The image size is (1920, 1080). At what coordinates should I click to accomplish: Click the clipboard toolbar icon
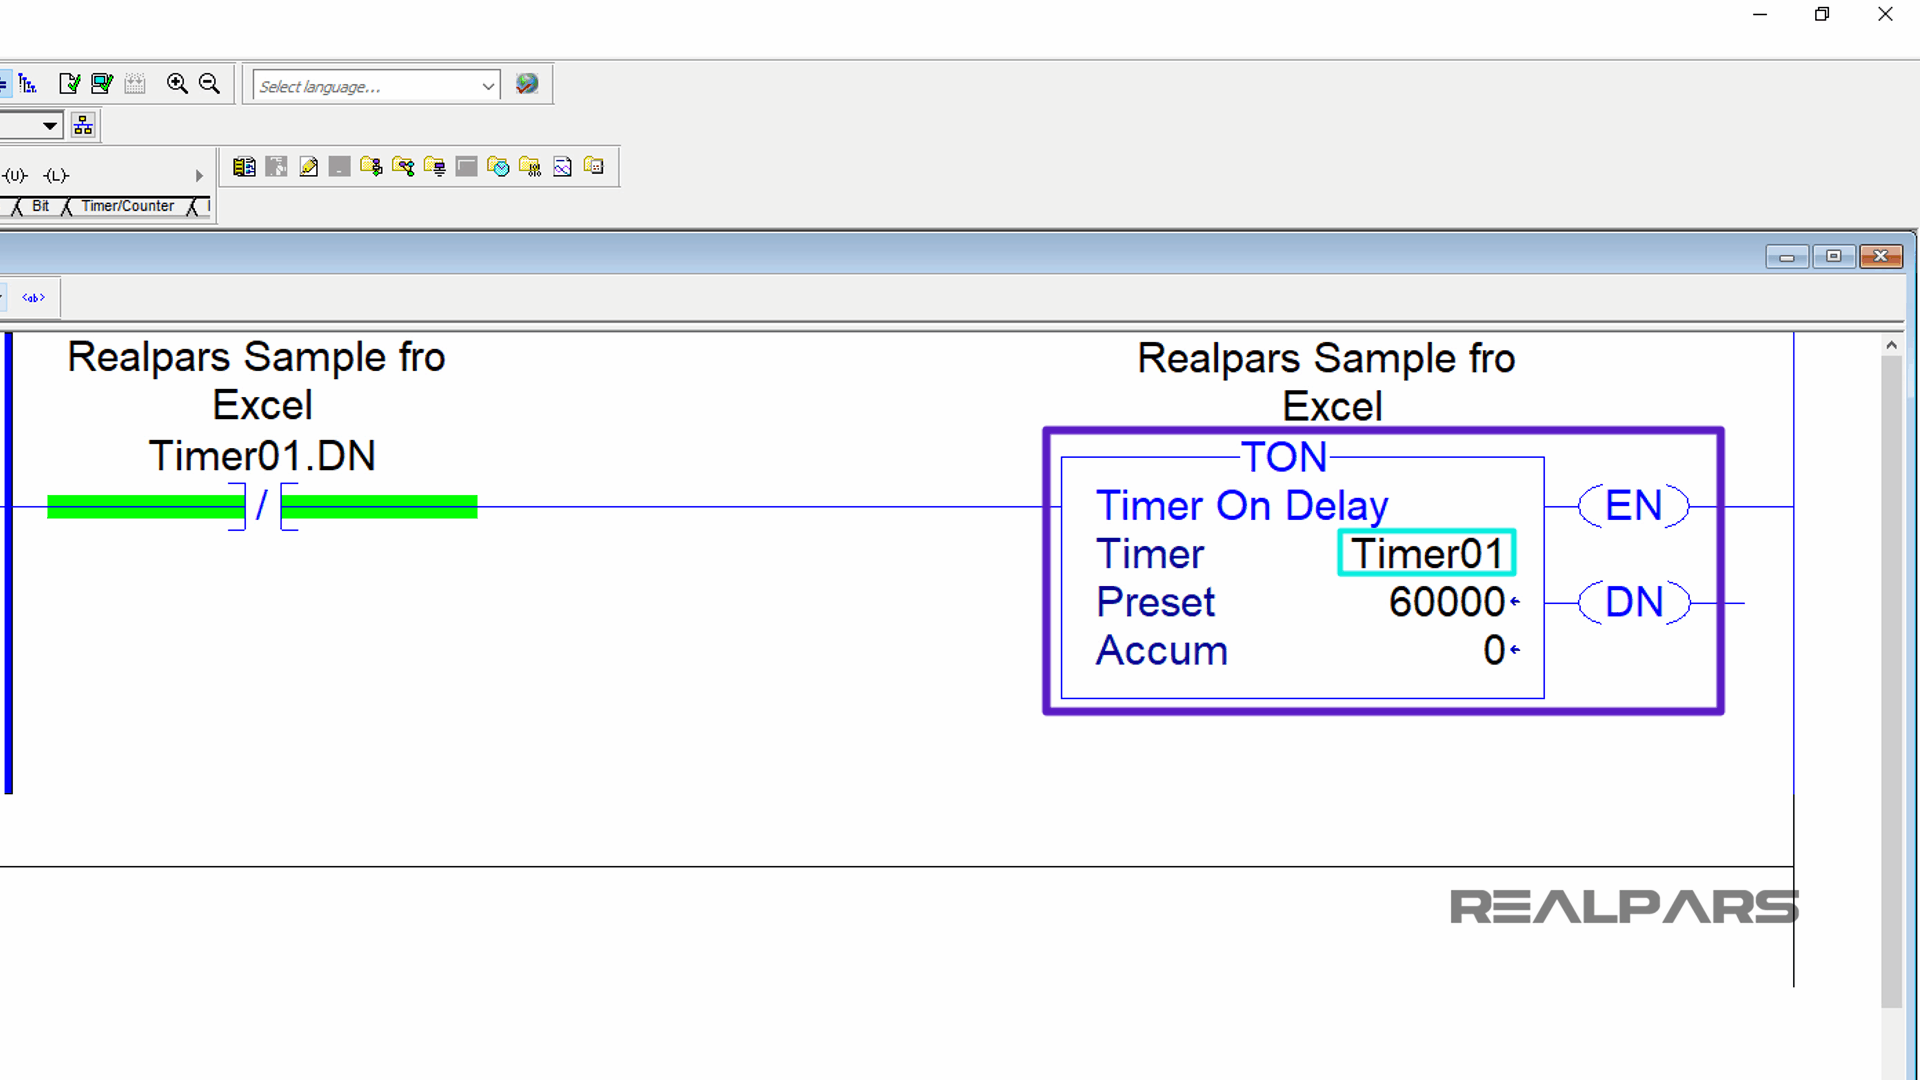coord(243,166)
